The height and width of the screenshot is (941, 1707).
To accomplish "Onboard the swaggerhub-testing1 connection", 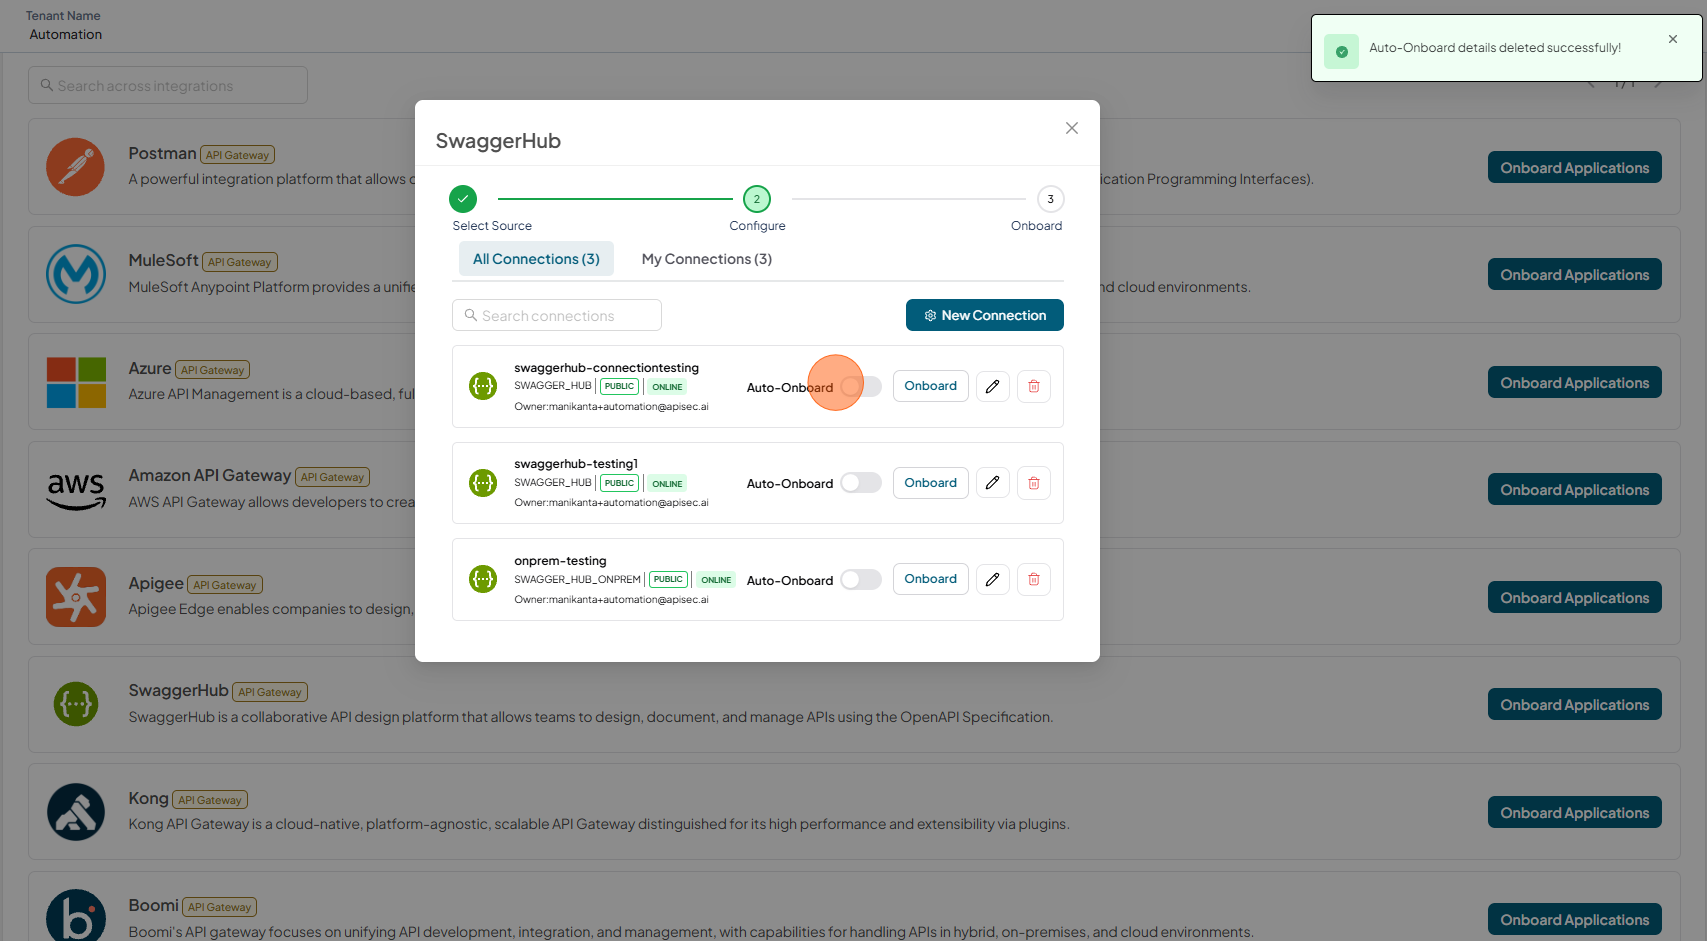I will tap(931, 483).
